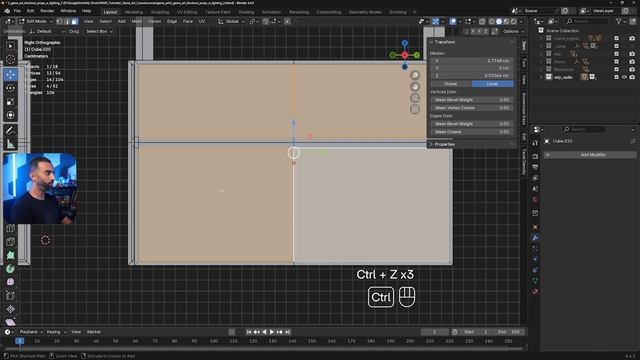Image resolution: width=640 pixels, height=360 pixels.
Task: Open the Keying dropdown in timeline
Action: pyautogui.click(x=56, y=332)
